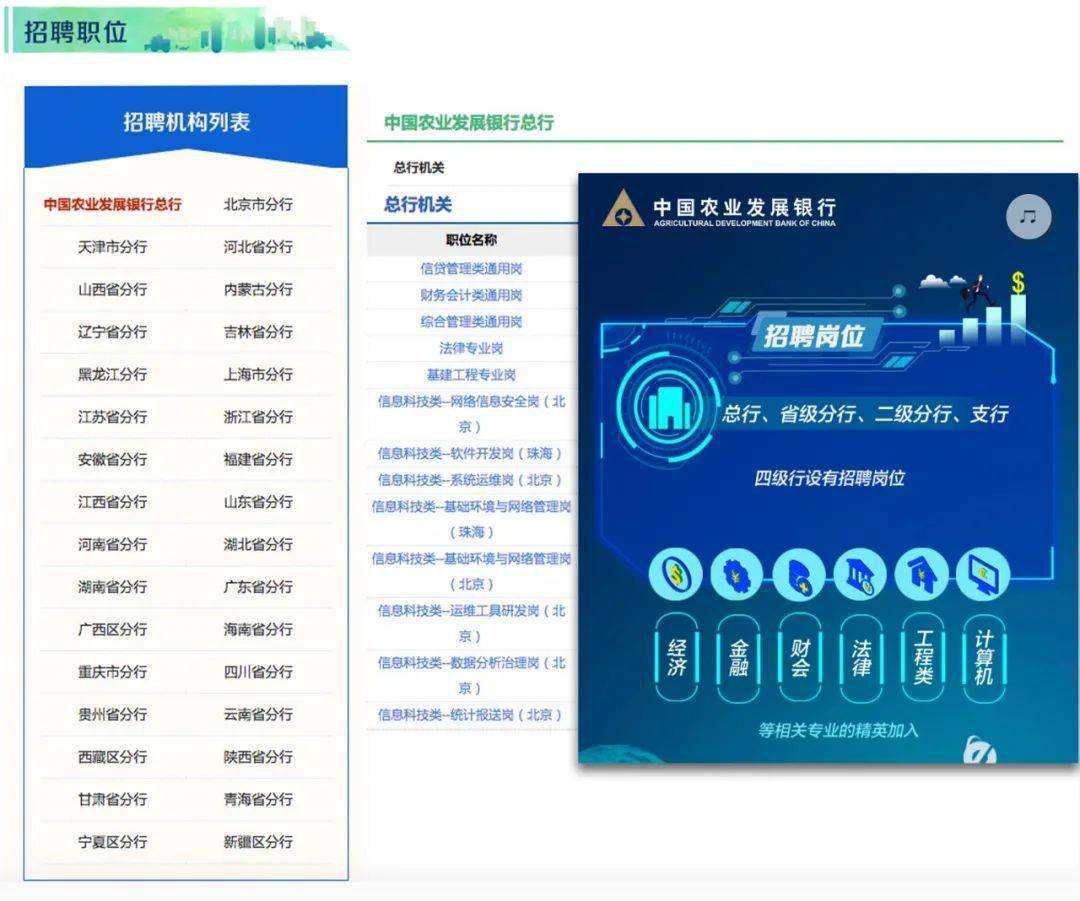Open 新疆区分行 branch
Screen dimensions: 1080x901
pyautogui.click(x=258, y=842)
